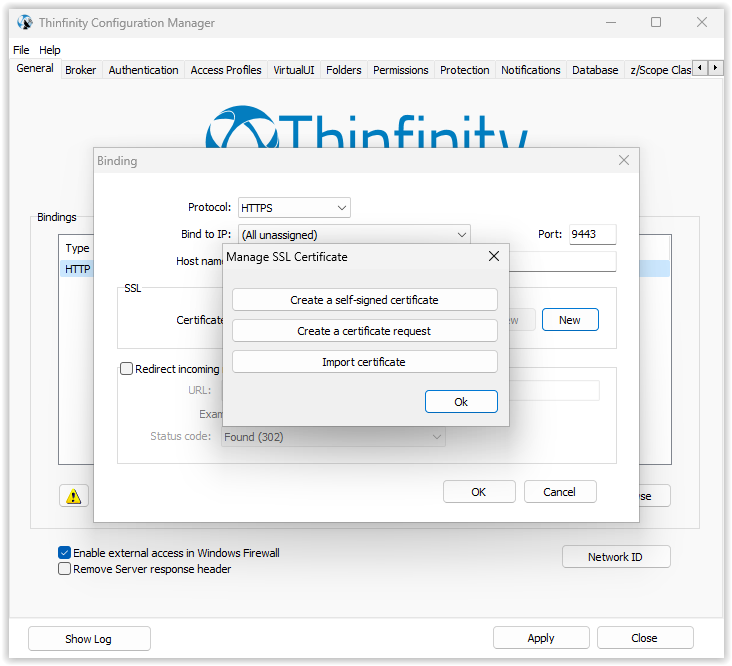Open the Help menu

[x=49, y=50]
